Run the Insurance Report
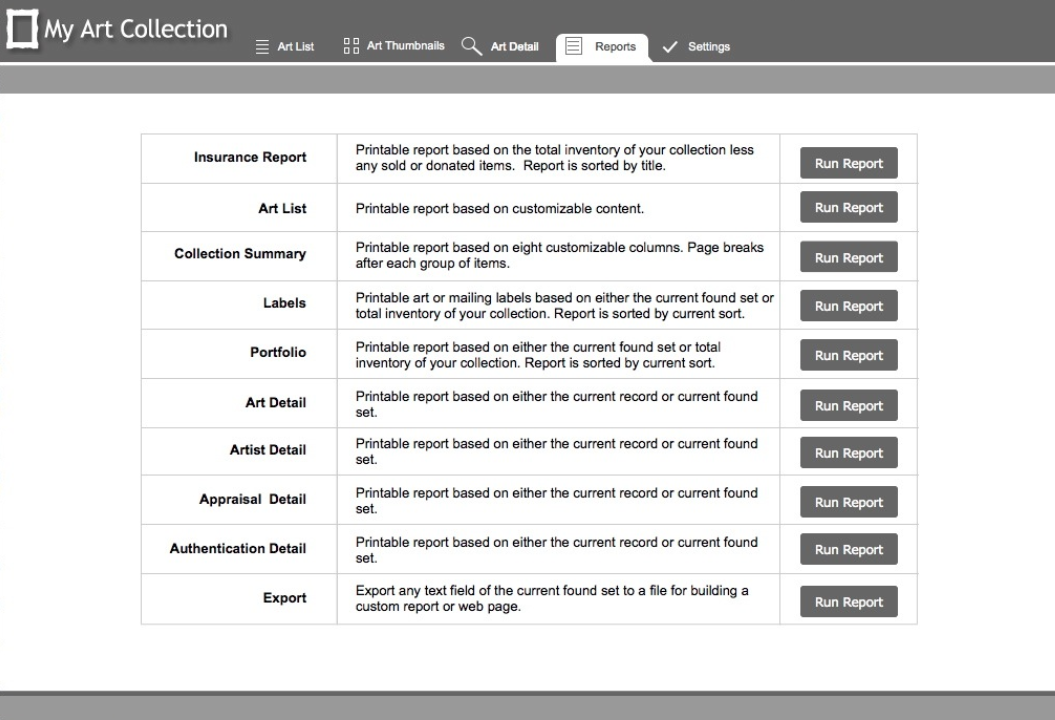Image resolution: width=1055 pixels, height=720 pixels. pos(848,162)
